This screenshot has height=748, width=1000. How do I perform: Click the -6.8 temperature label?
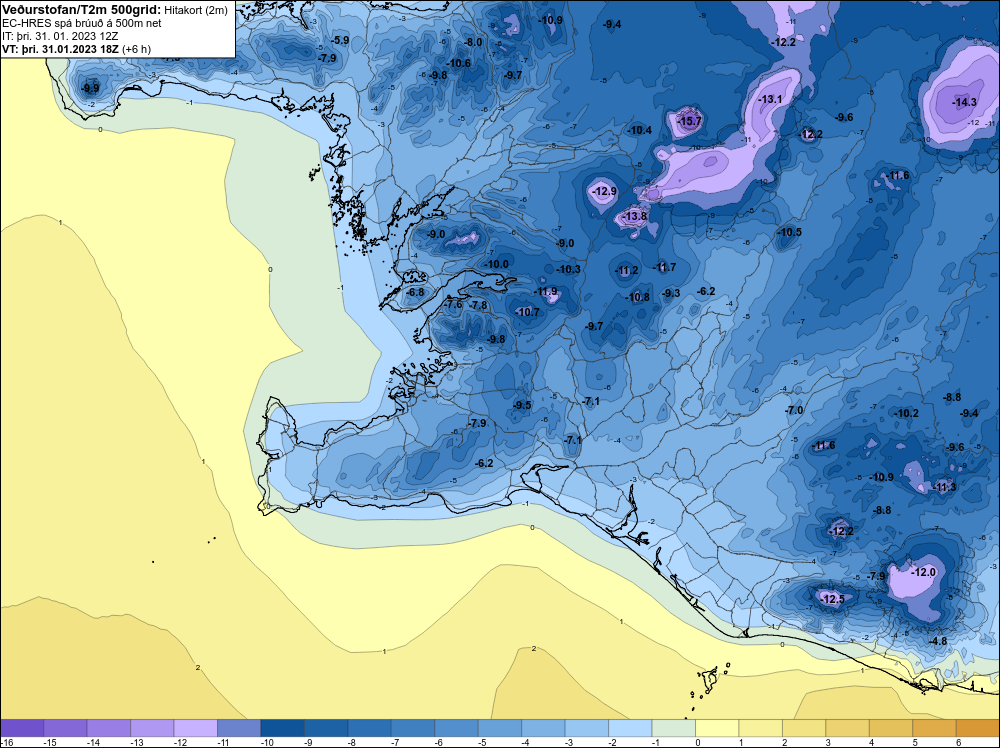(x=415, y=292)
